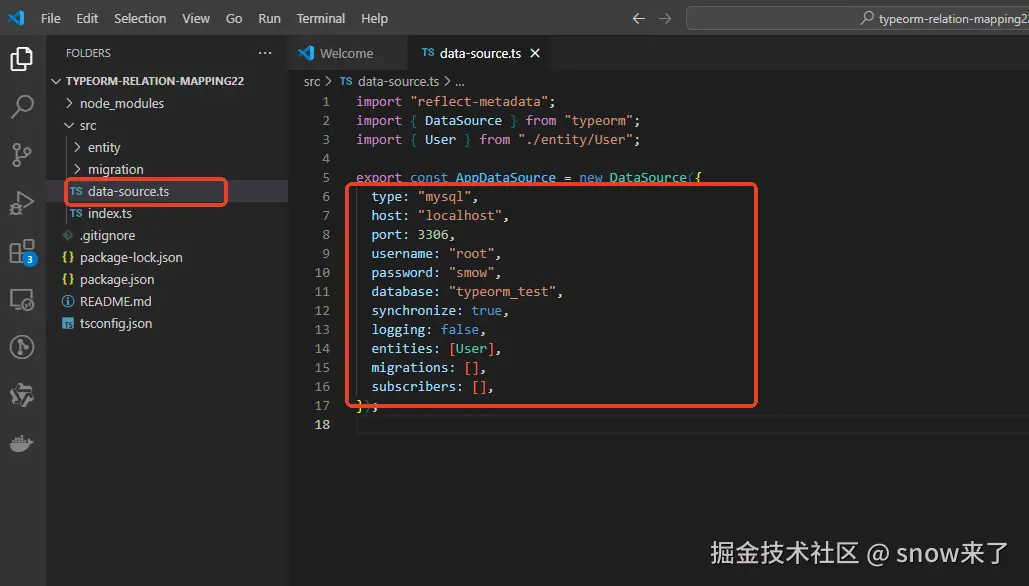
Task: Close the data-source.ts tab
Action: [x=535, y=53]
